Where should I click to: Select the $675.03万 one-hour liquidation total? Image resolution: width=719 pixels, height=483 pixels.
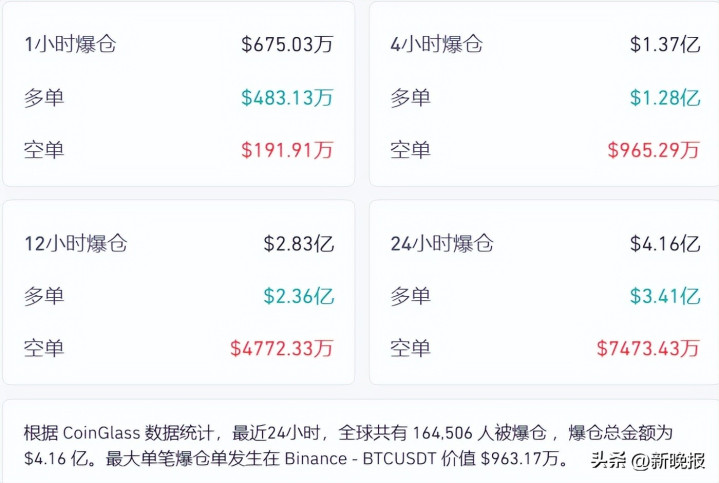click(x=287, y=44)
